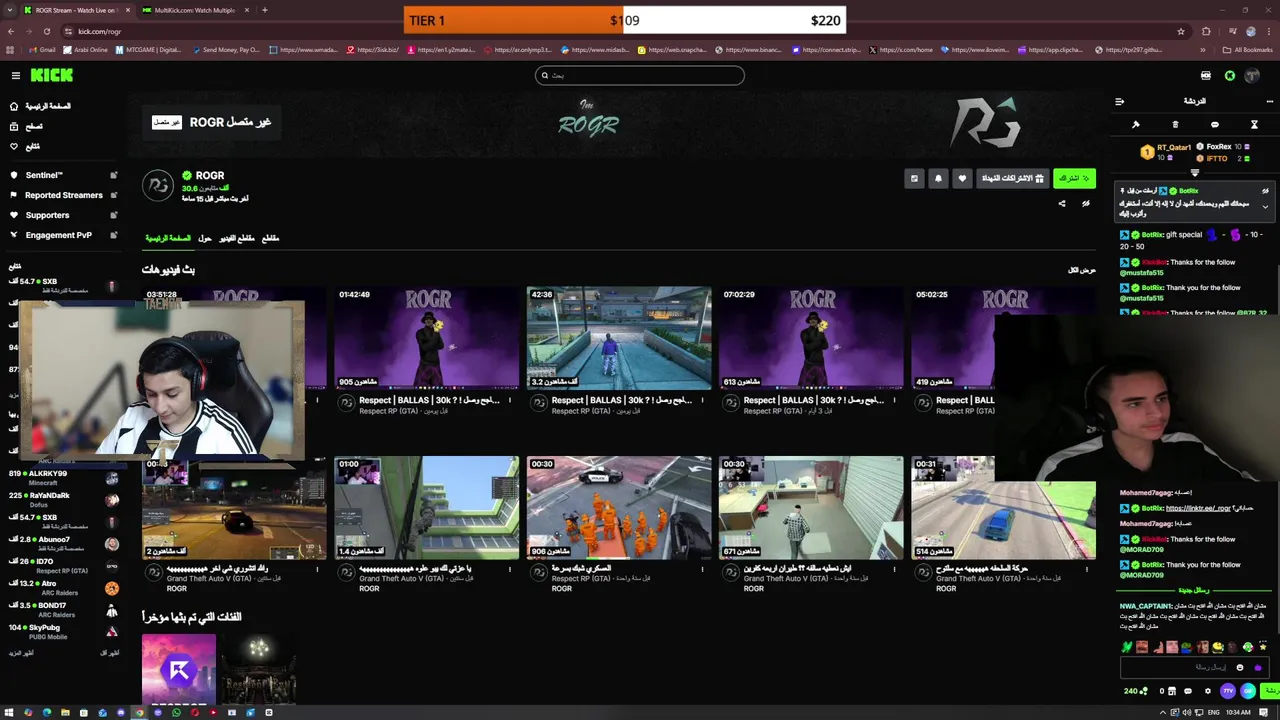Open the 7TV emote button
The width and height of the screenshot is (1280, 720).
click(x=1228, y=691)
